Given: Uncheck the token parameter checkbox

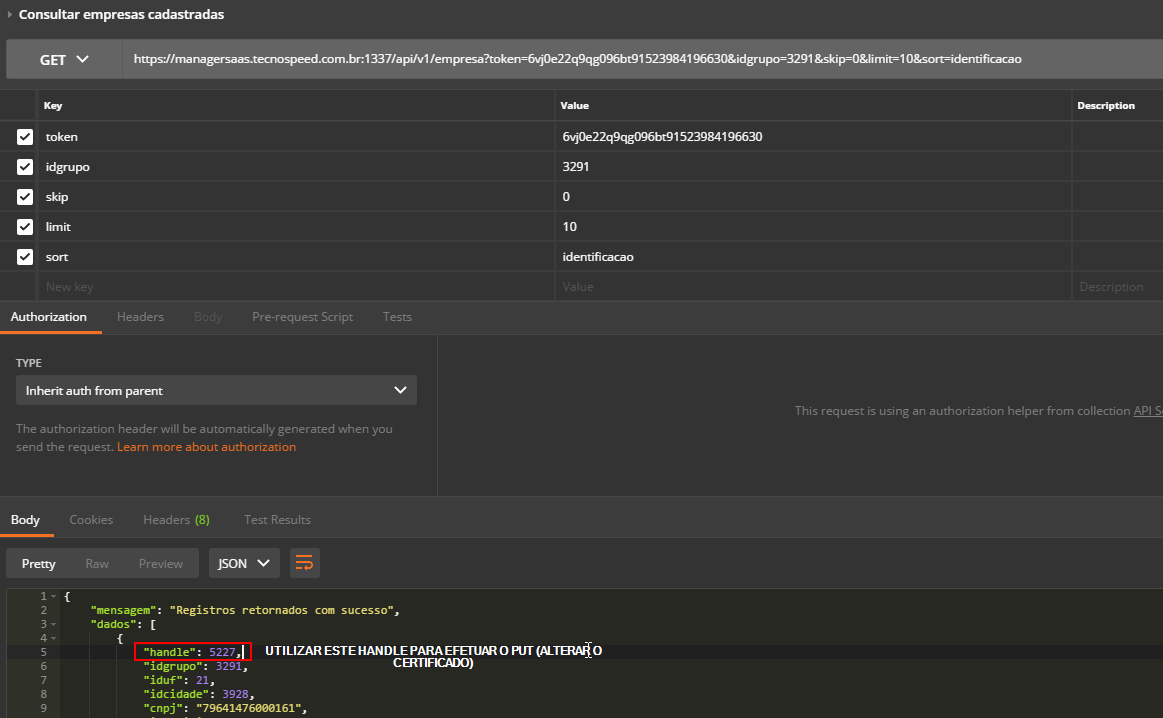Looking at the screenshot, I should pyautogui.click(x=25, y=137).
